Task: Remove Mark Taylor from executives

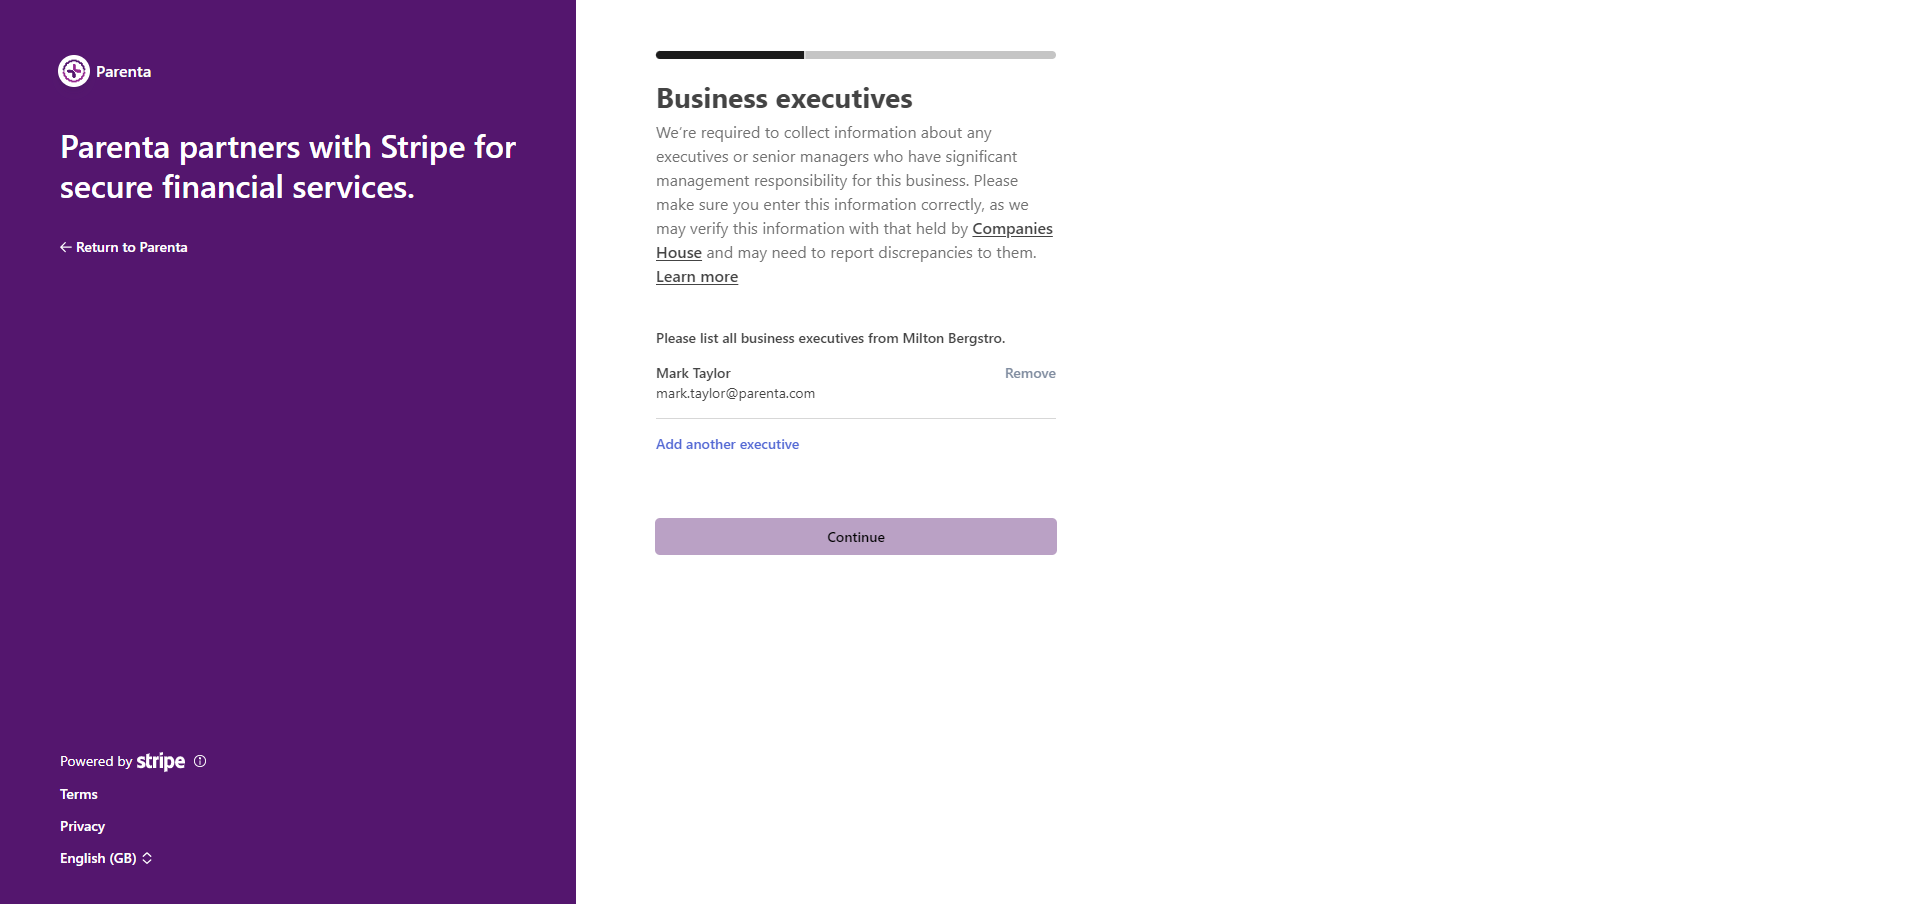Action: pos(1030,373)
